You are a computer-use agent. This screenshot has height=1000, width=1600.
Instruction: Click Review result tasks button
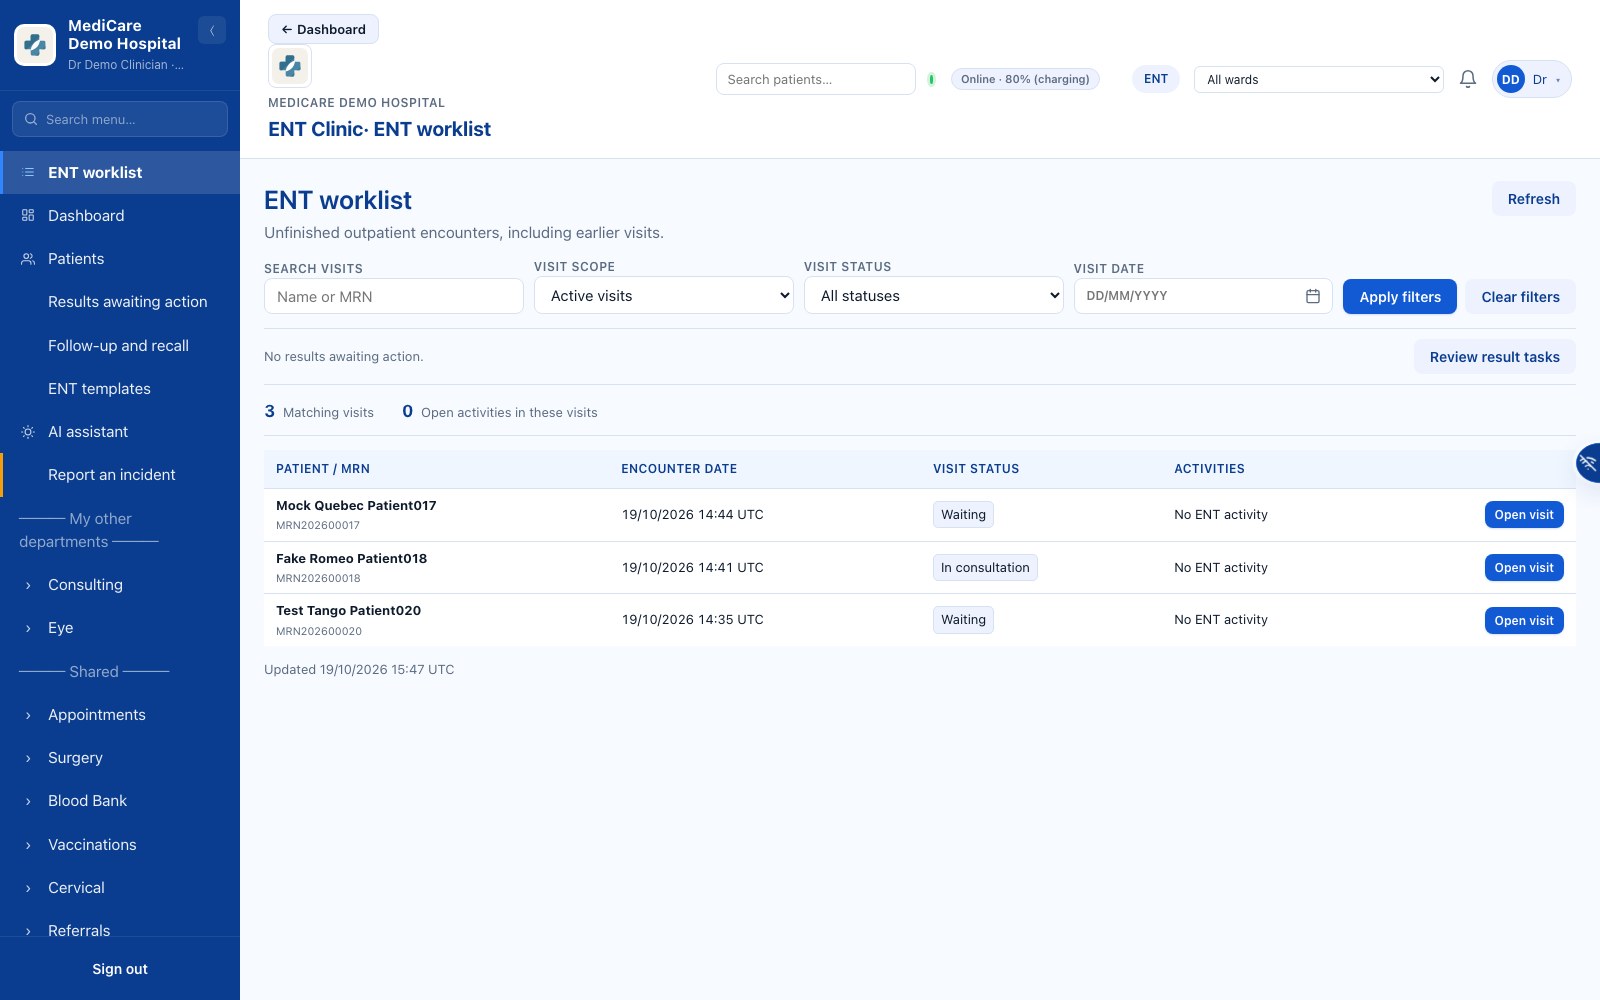(x=1495, y=357)
